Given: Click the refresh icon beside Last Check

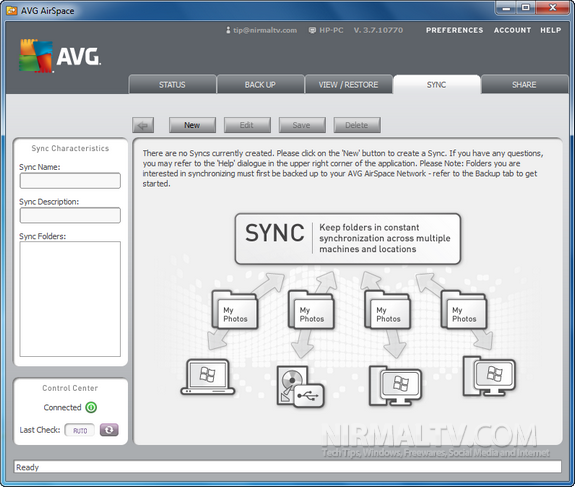Looking at the screenshot, I should pyautogui.click(x=109, y=430).
